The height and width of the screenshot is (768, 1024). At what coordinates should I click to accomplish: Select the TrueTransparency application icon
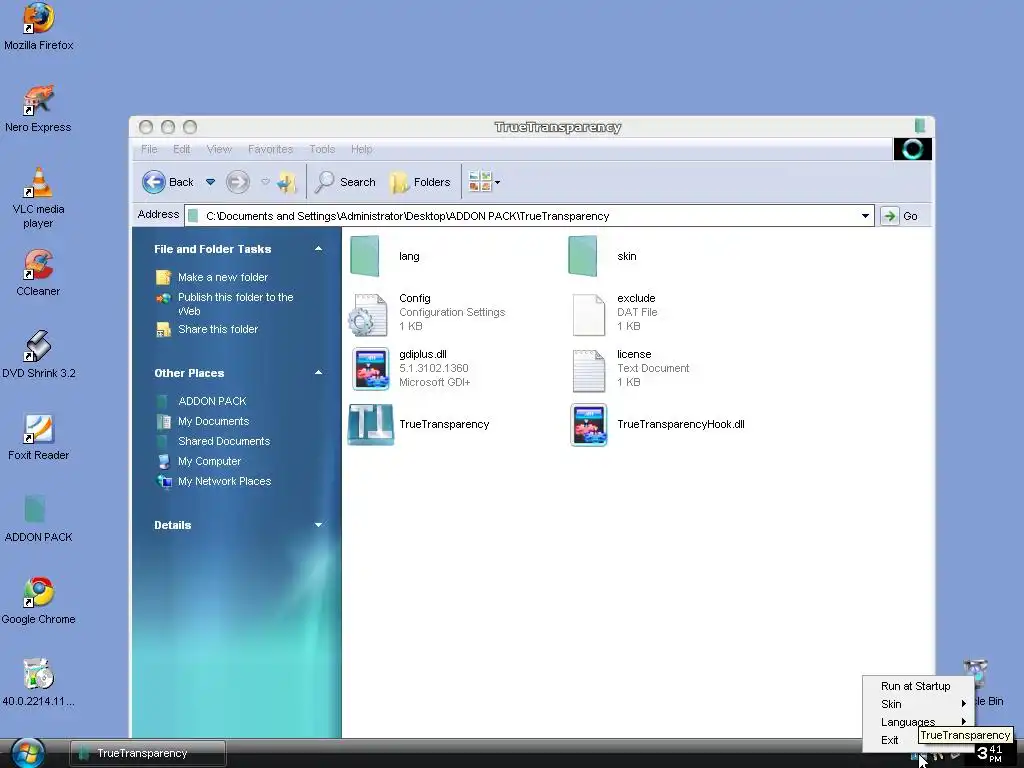click(x=419, y=424)
